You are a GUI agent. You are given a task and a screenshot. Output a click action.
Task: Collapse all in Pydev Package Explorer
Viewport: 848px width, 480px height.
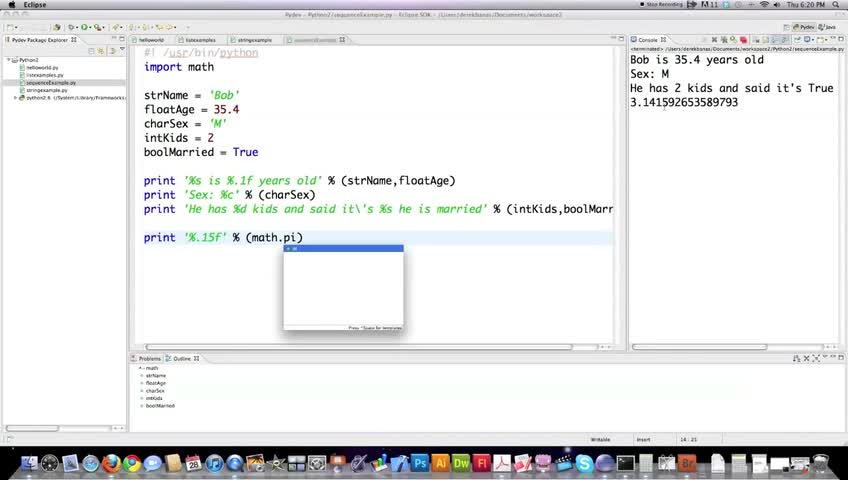[91, 51]
